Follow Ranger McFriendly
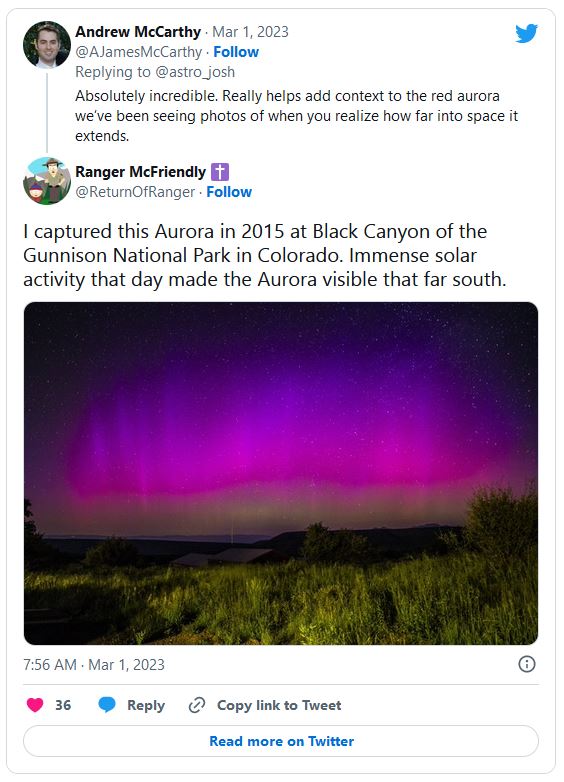564x782 pixels. pos(229,192)
